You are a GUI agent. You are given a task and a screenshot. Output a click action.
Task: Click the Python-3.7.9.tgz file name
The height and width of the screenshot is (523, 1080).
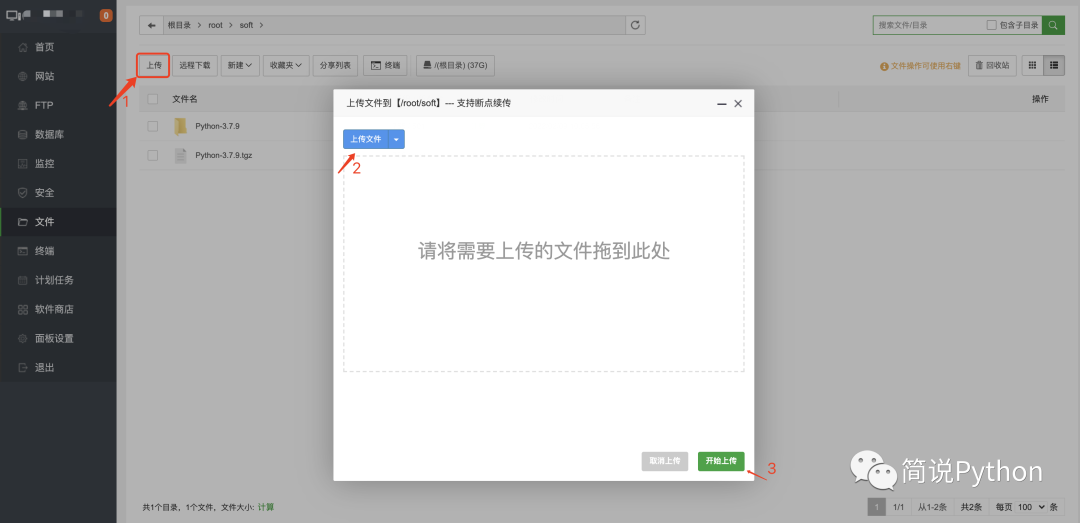pos(224,155)
